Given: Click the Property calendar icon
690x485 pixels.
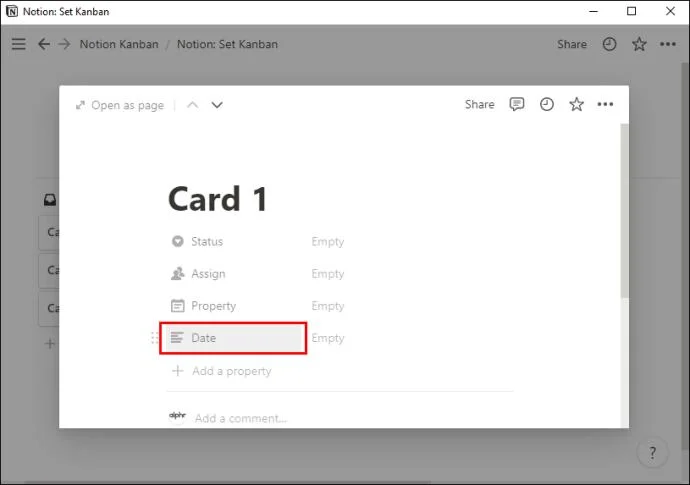Looking at the screenshot, I should pyautogui.click(x=177, y=305).
